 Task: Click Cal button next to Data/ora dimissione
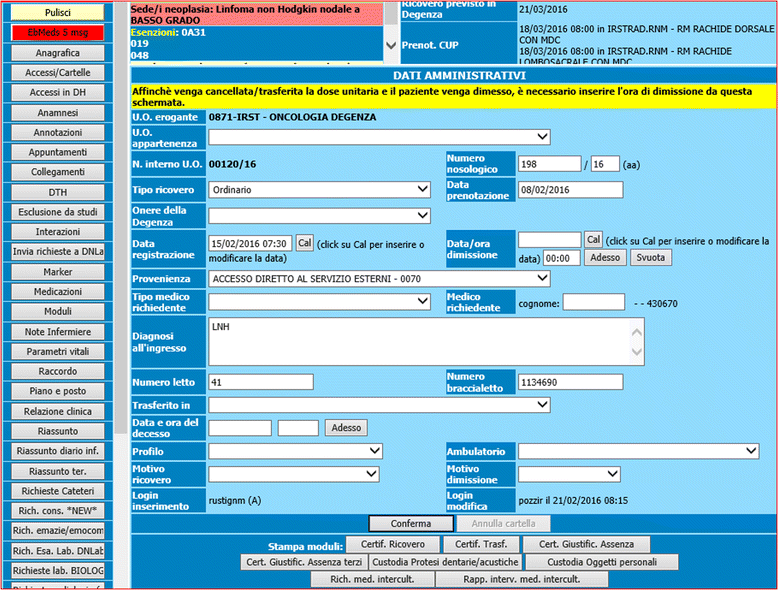593,240
